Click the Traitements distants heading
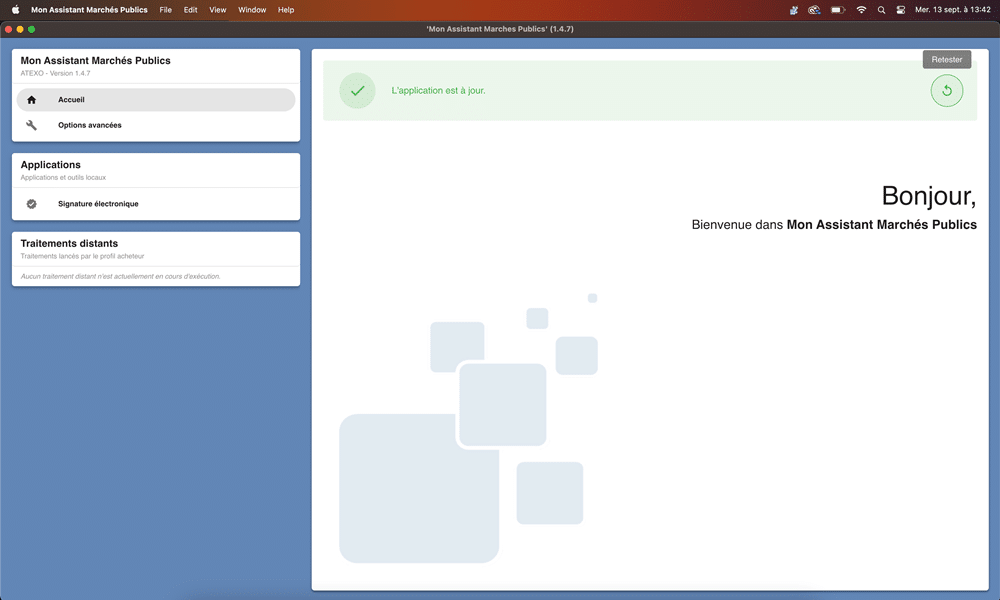Viewport: 1000px width, 600px height. point(69,244)
